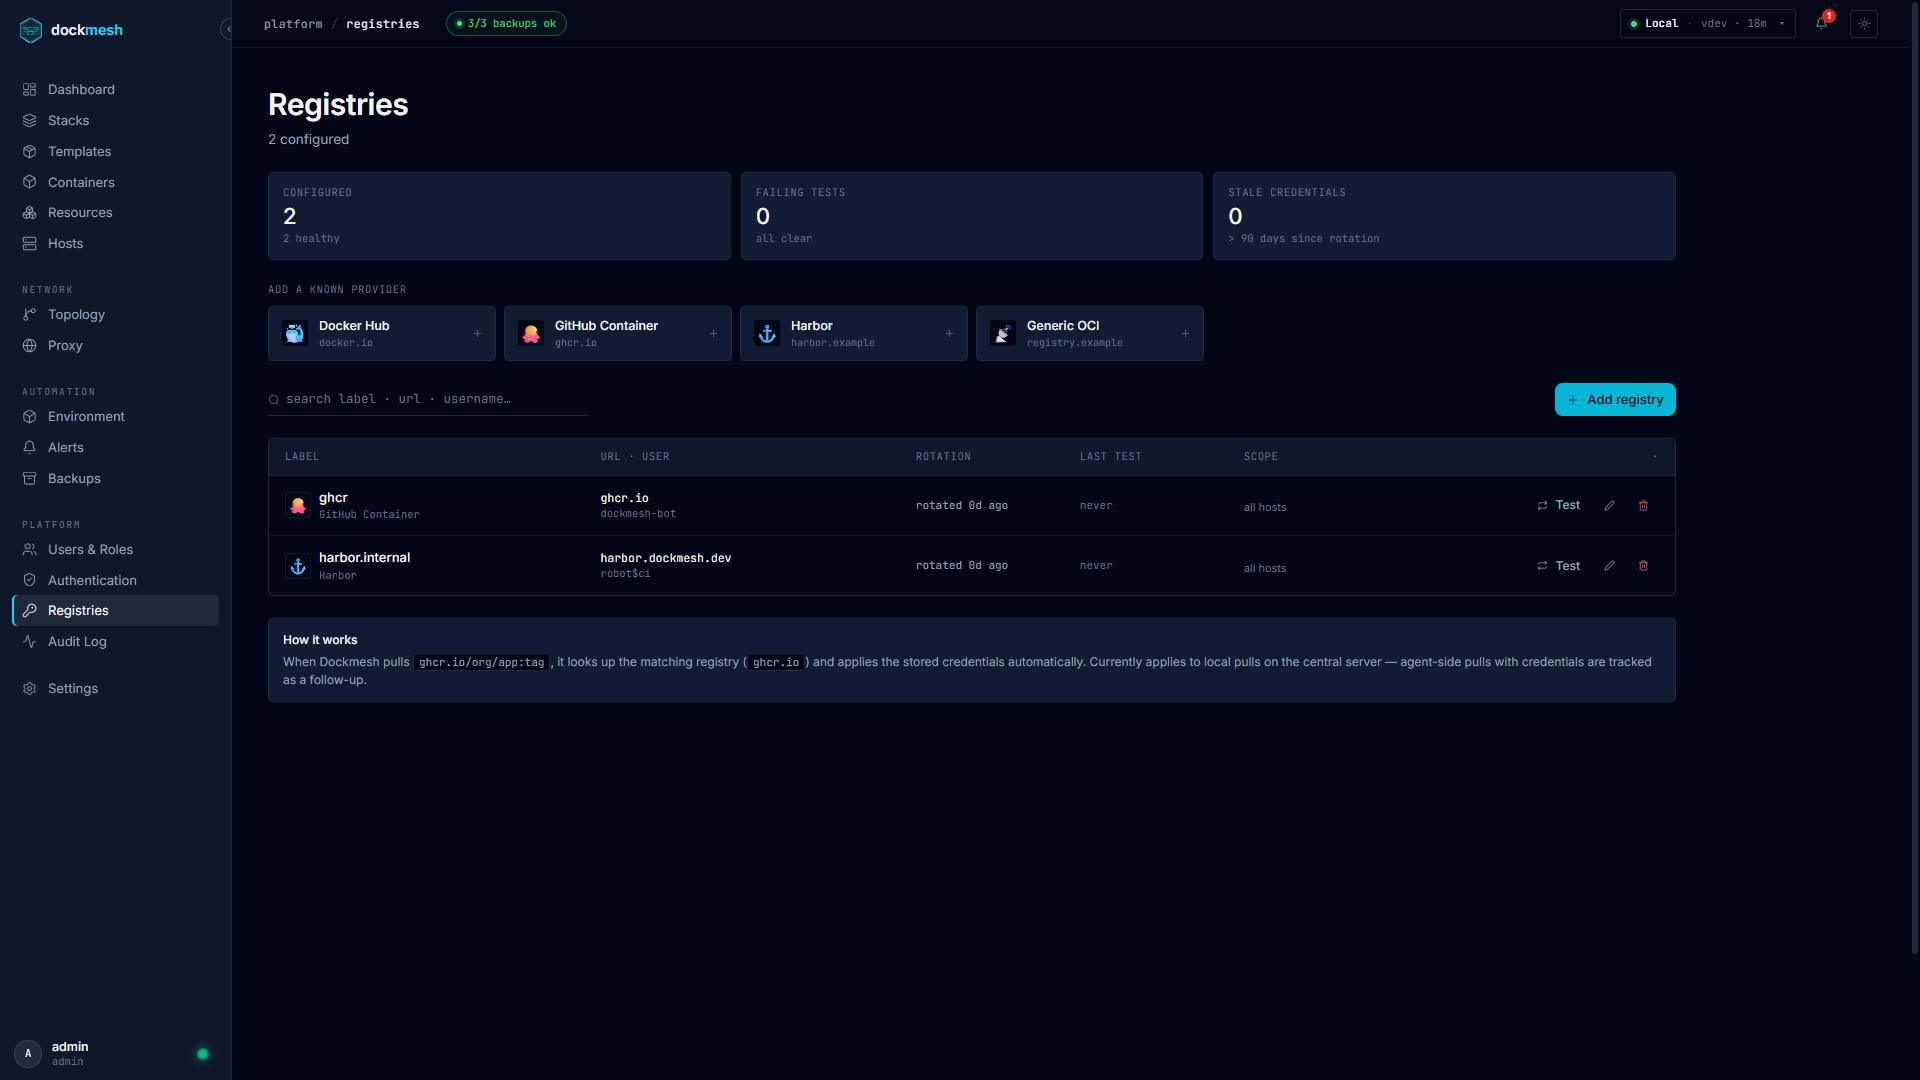
Task: Delete the harbor.internal registry
Action: point(1643,566)
